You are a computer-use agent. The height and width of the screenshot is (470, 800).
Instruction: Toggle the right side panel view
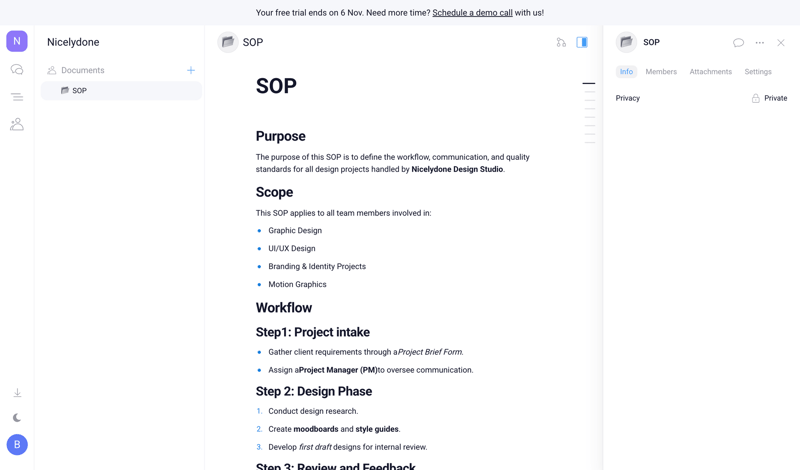tap(582, 43)
